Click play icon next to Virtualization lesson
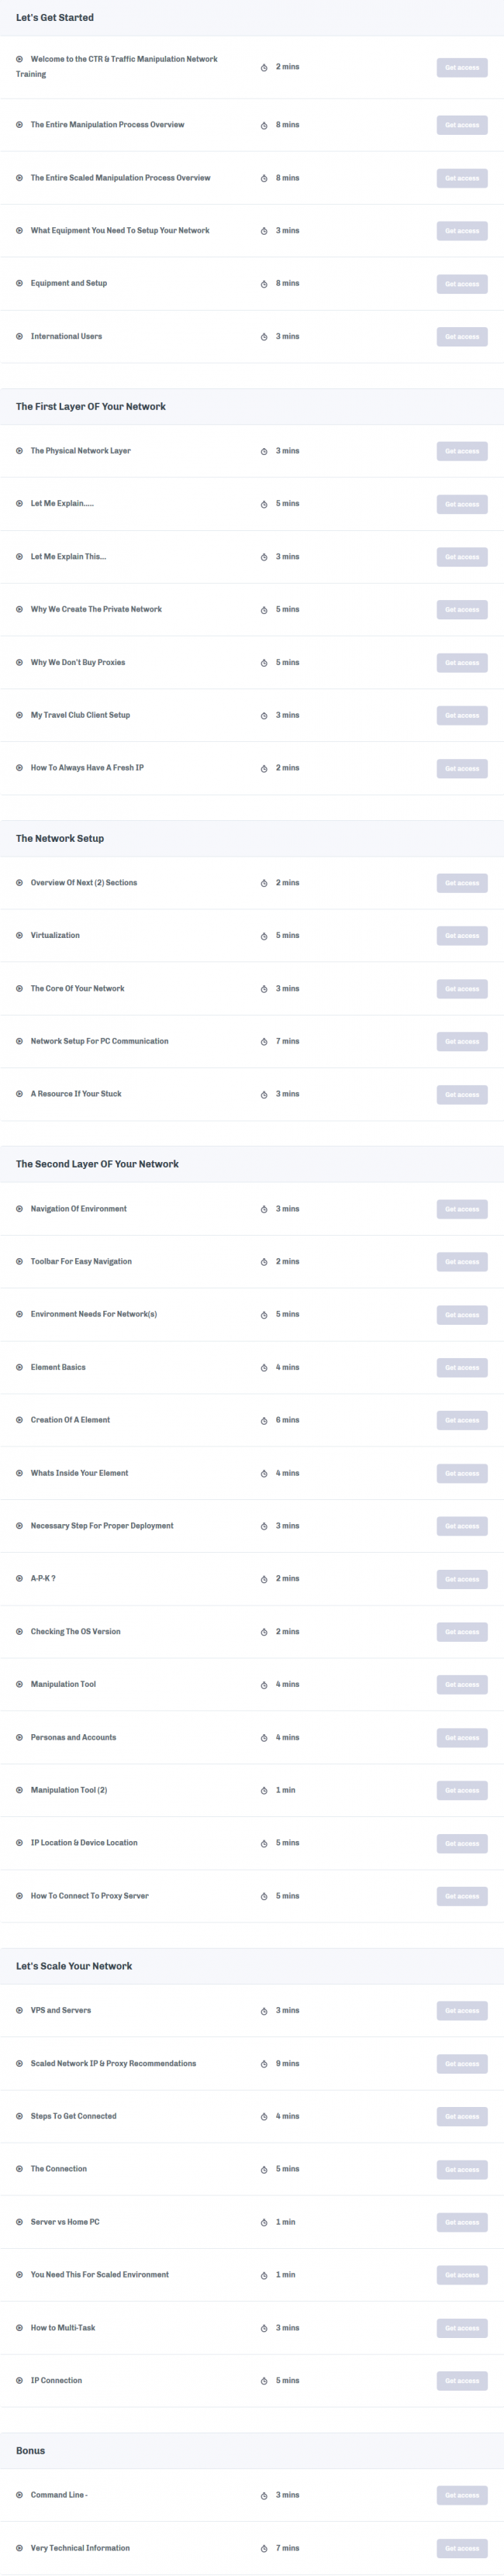 point(19,935)
